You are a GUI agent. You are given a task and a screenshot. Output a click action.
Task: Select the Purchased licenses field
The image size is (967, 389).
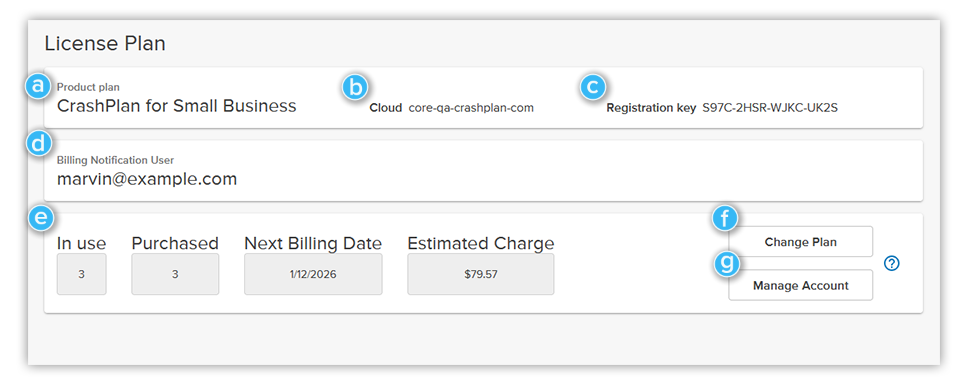(x=175, y=274)
